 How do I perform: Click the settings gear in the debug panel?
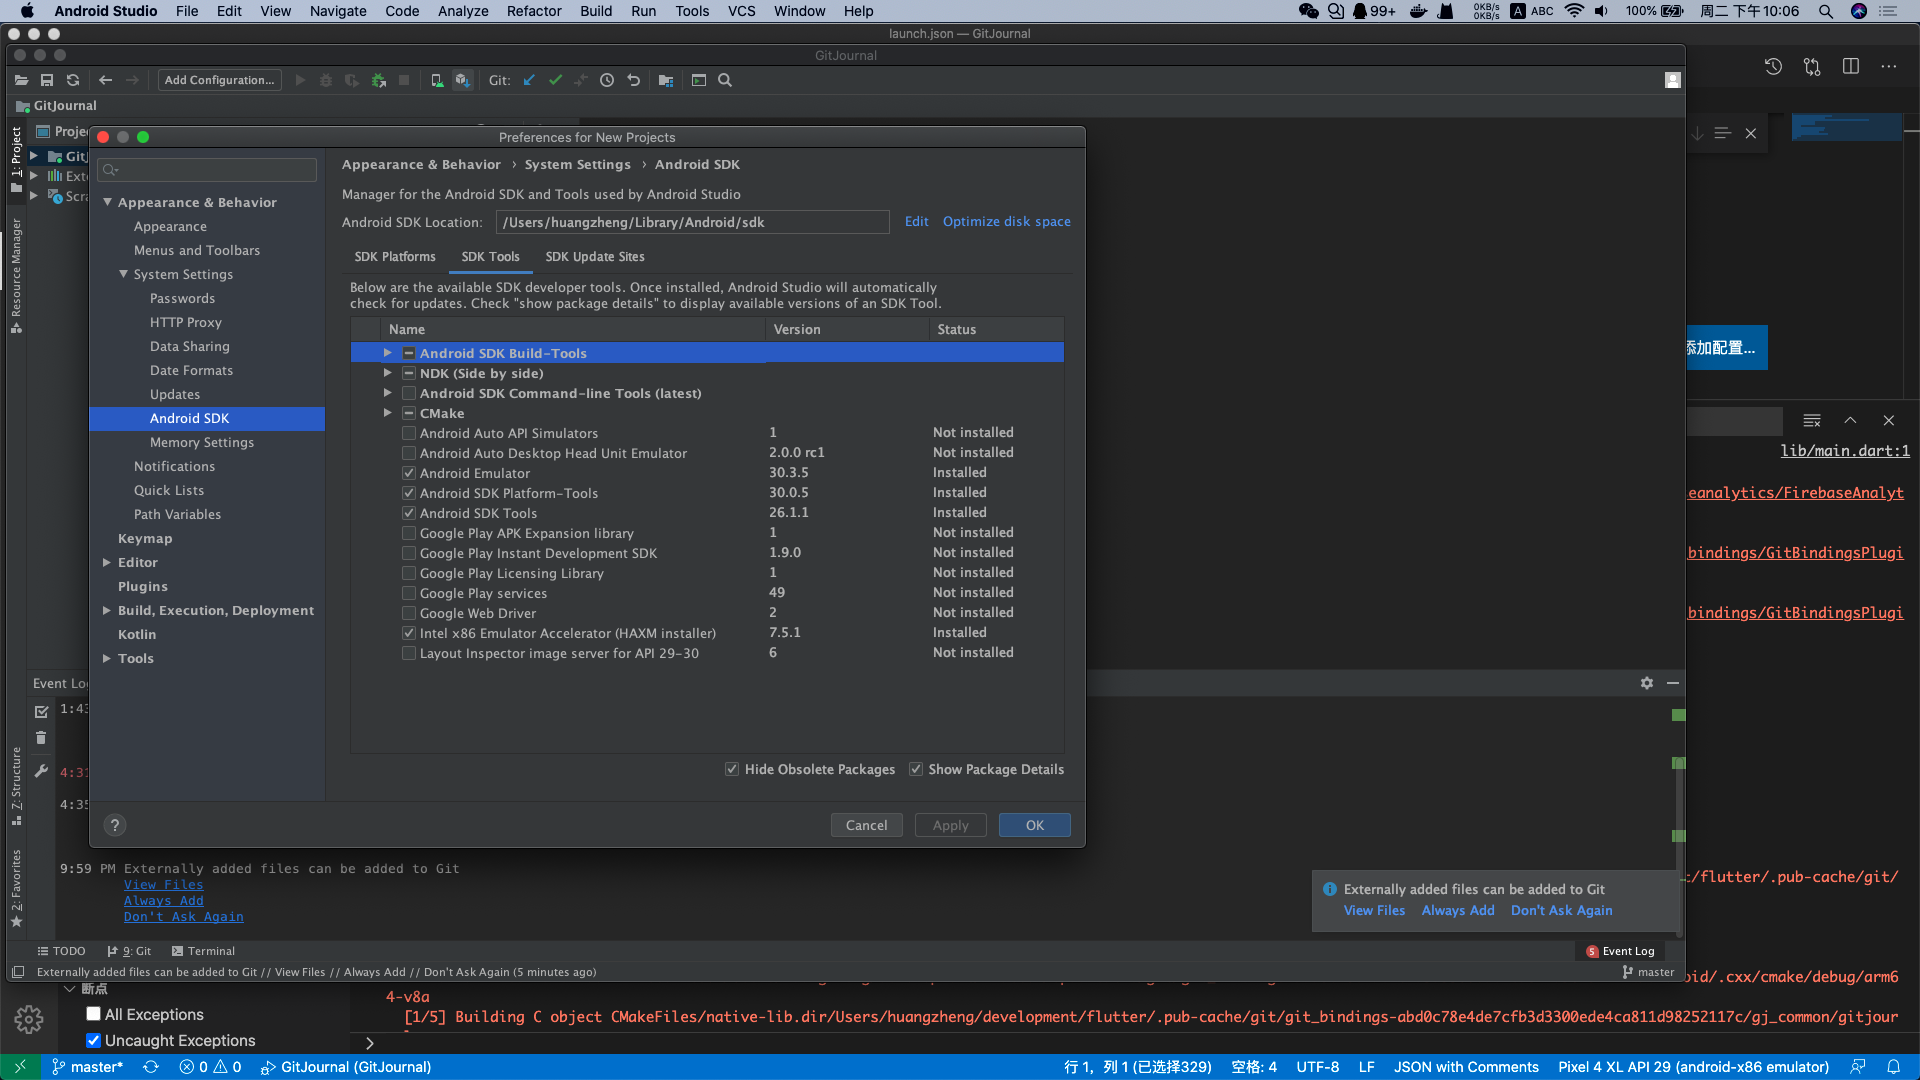point(1646,683)
